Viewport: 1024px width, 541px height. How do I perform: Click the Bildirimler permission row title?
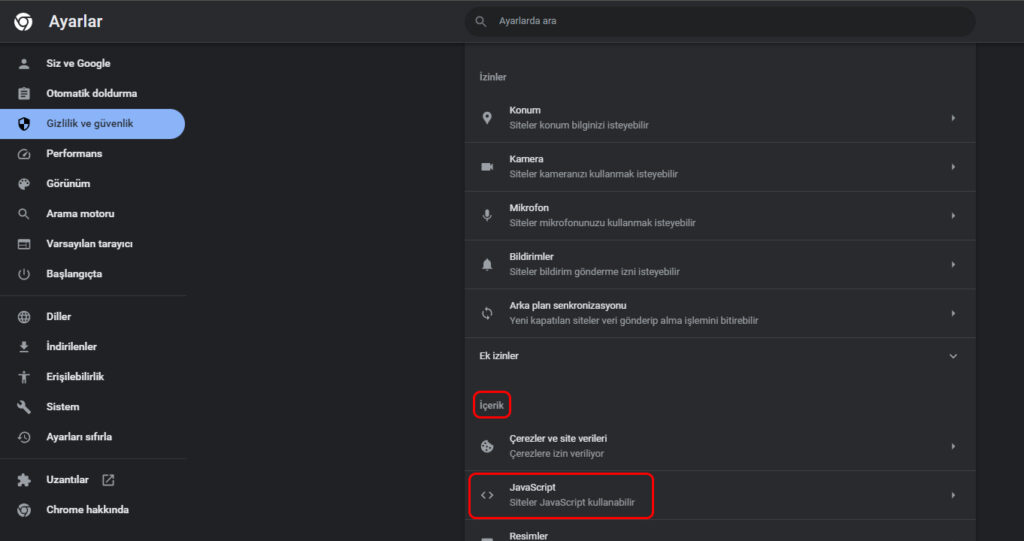[x=531, y=257]
